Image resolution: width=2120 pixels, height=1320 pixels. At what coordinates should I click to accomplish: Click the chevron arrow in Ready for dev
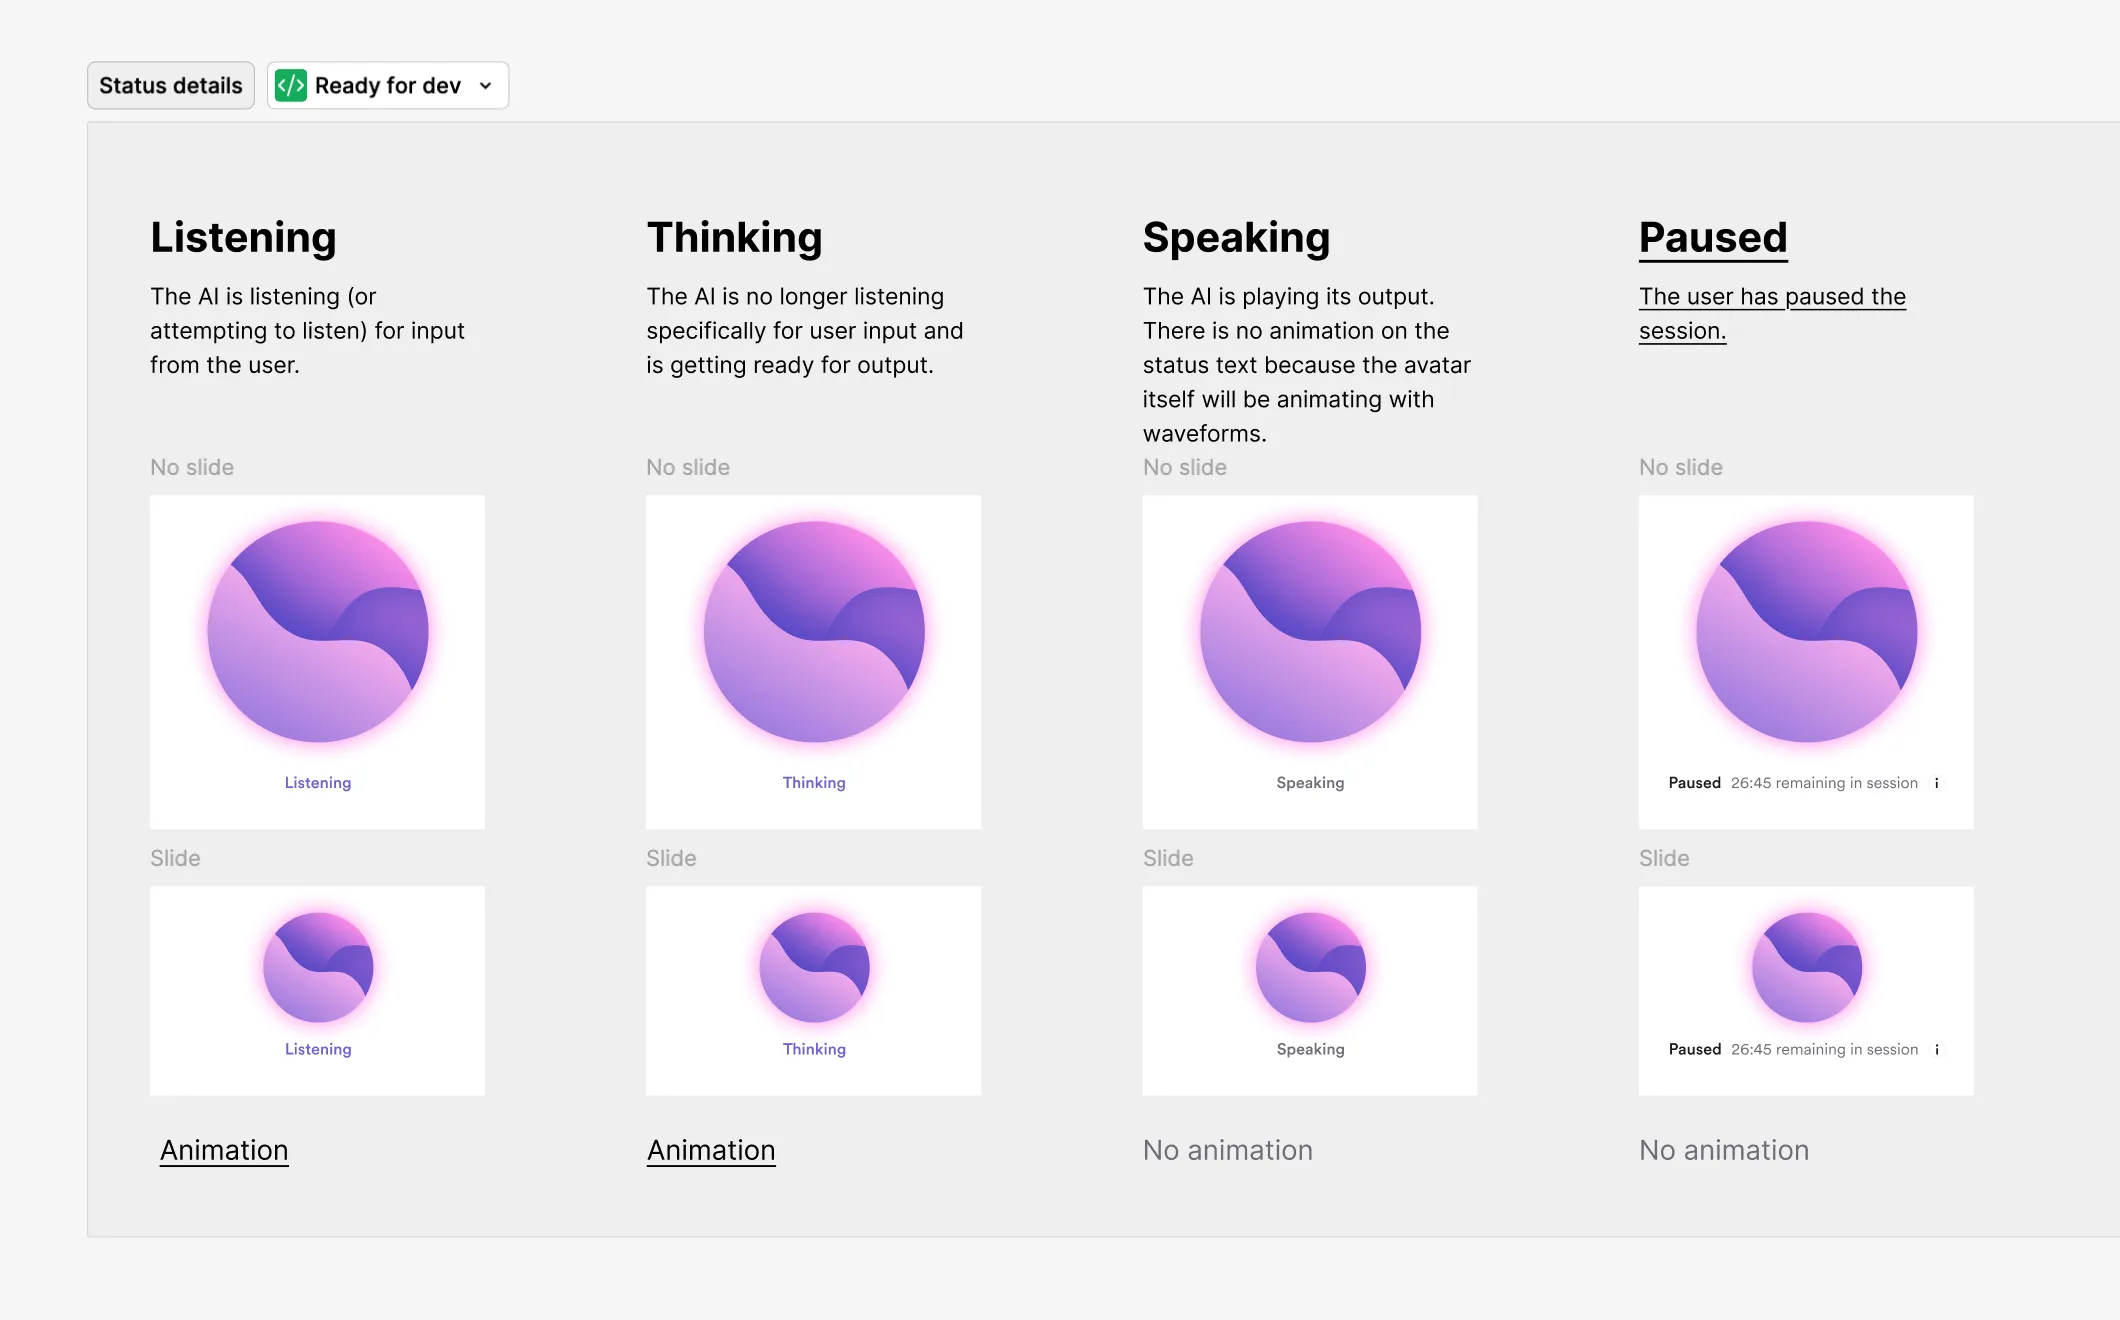486,86
